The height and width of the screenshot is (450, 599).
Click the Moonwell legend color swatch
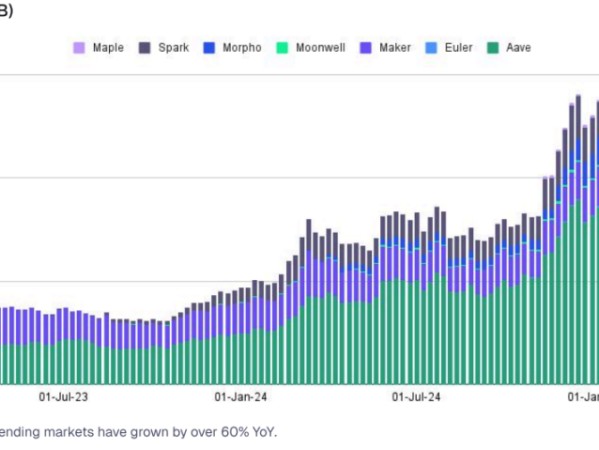coord(282,48)
